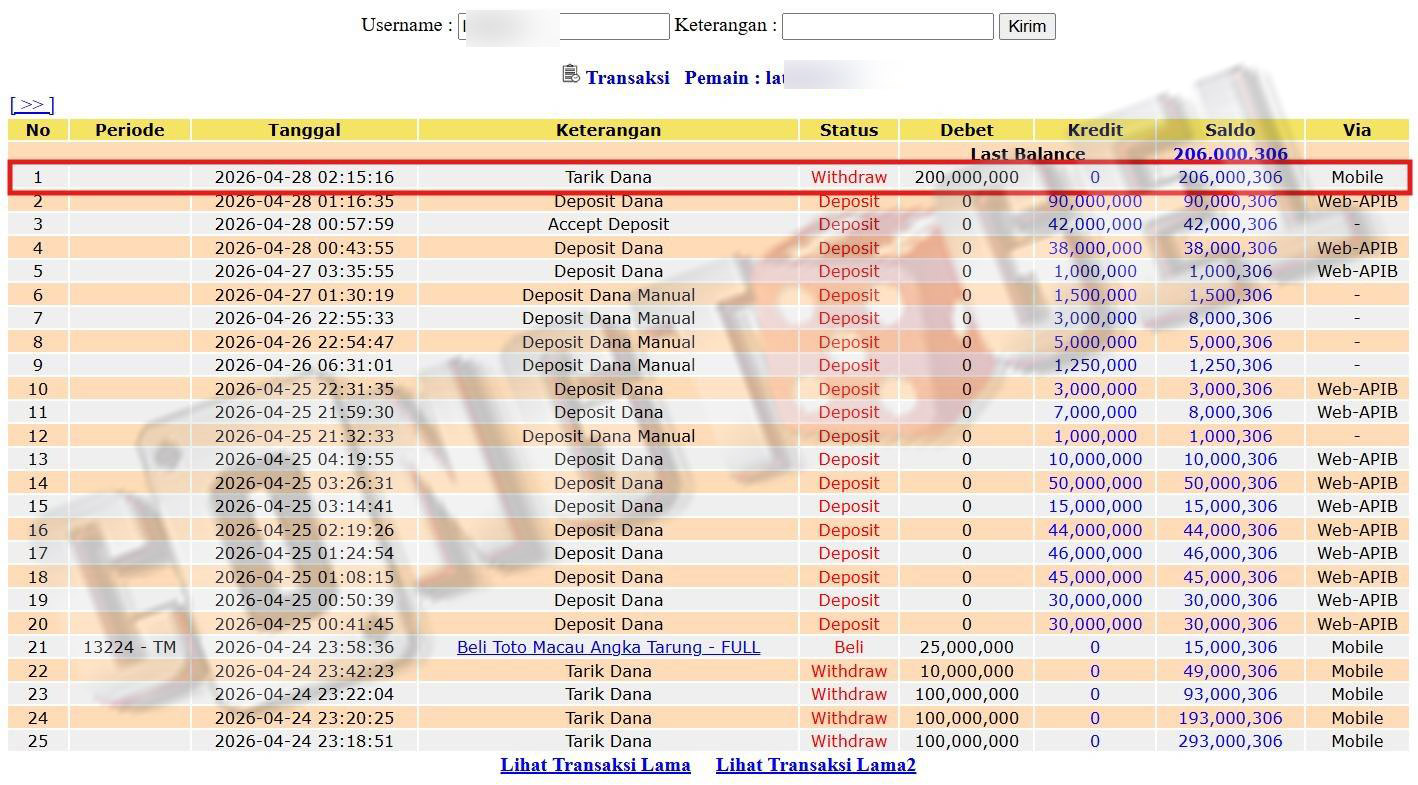
Task: Click the Username input field
Action: (563, 26)
